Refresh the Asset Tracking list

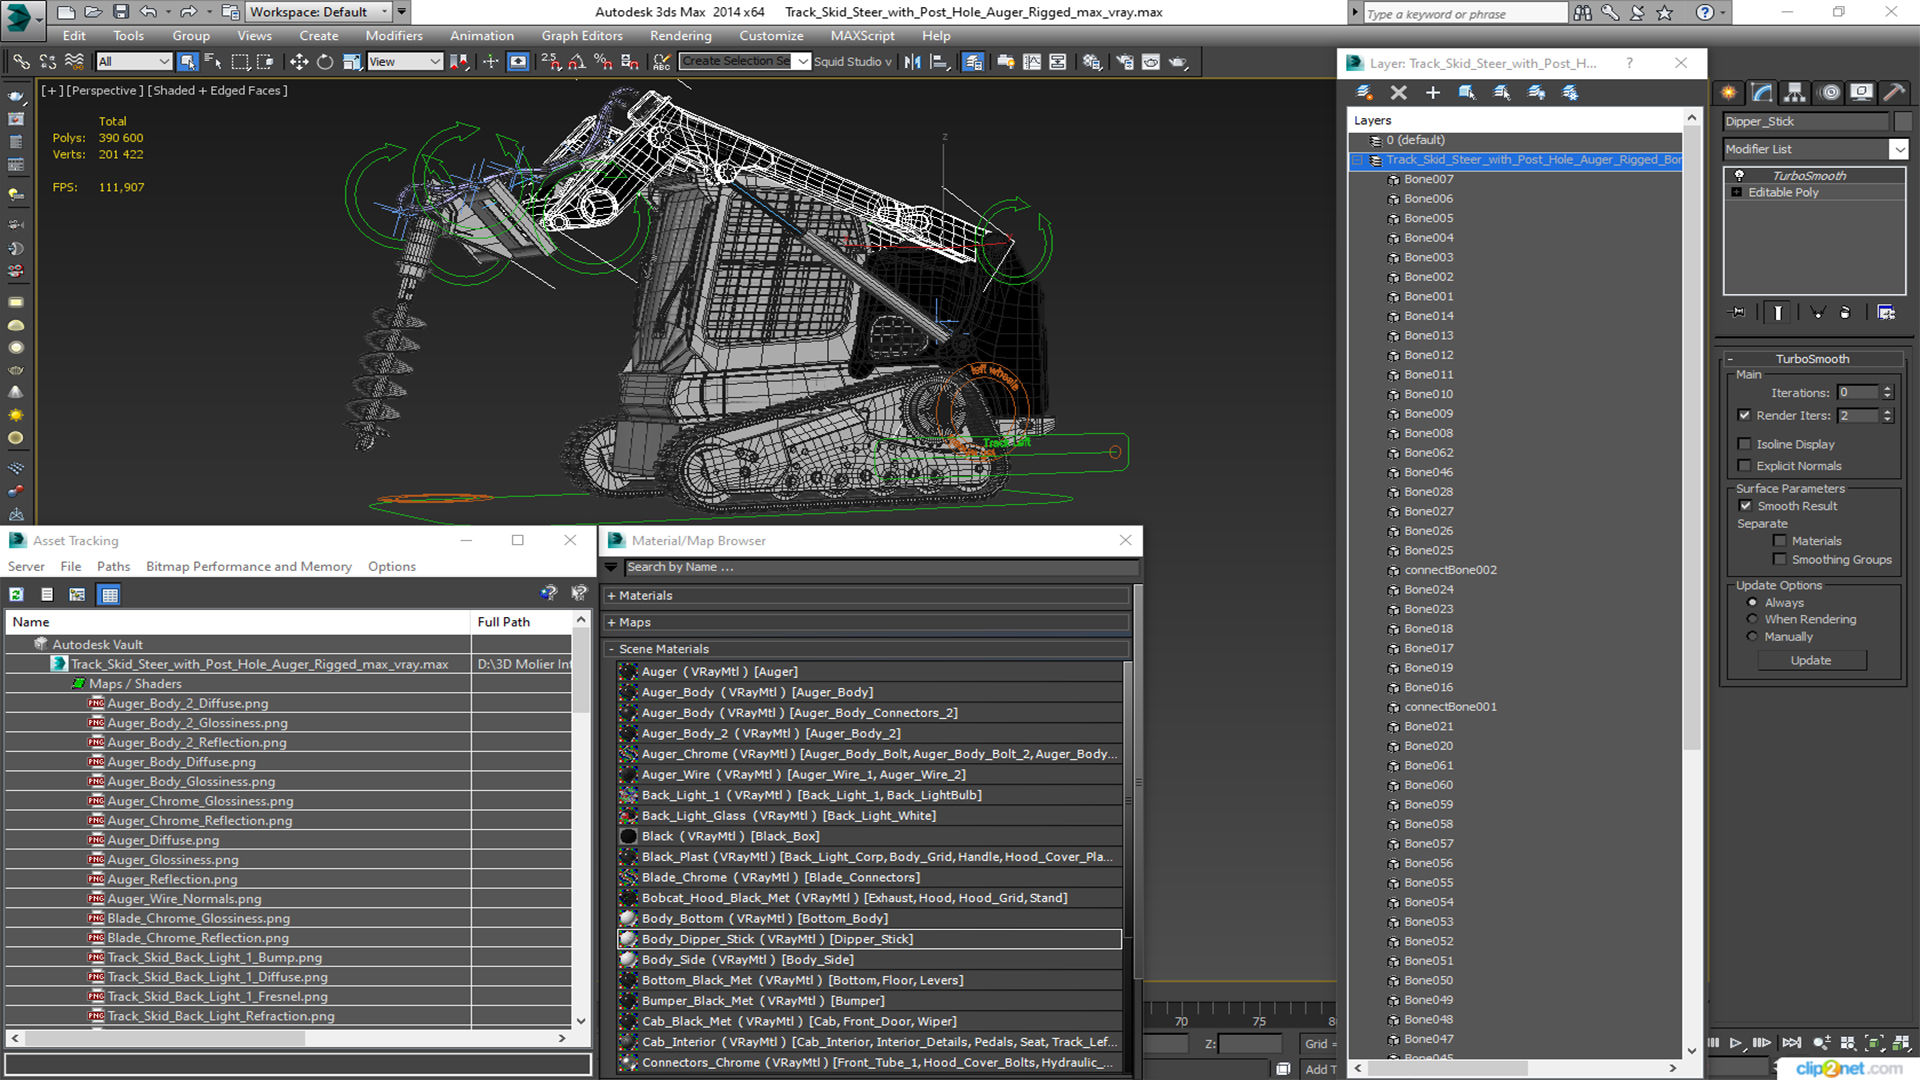[x=17, y=594]
